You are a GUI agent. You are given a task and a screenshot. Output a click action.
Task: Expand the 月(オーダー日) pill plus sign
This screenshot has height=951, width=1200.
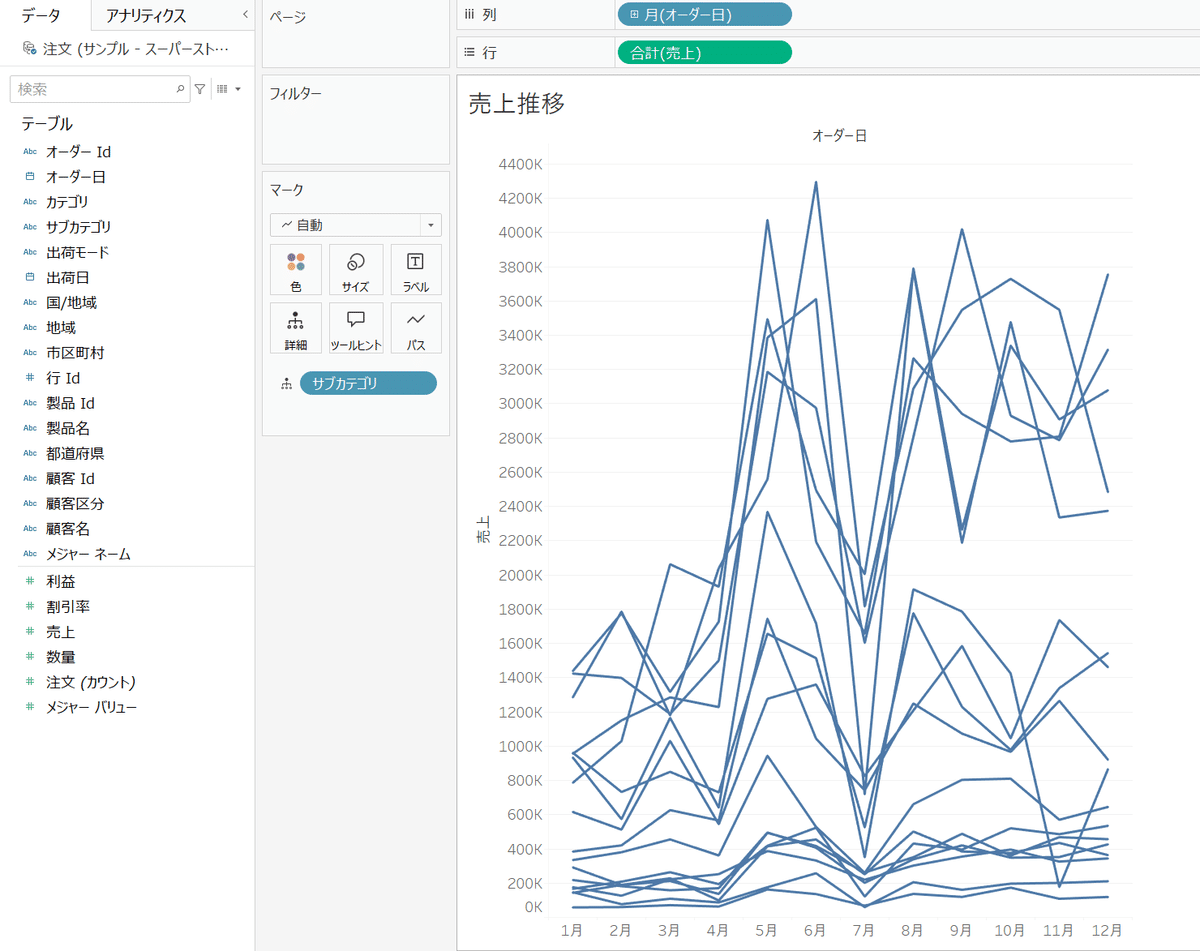click(635, 15)
